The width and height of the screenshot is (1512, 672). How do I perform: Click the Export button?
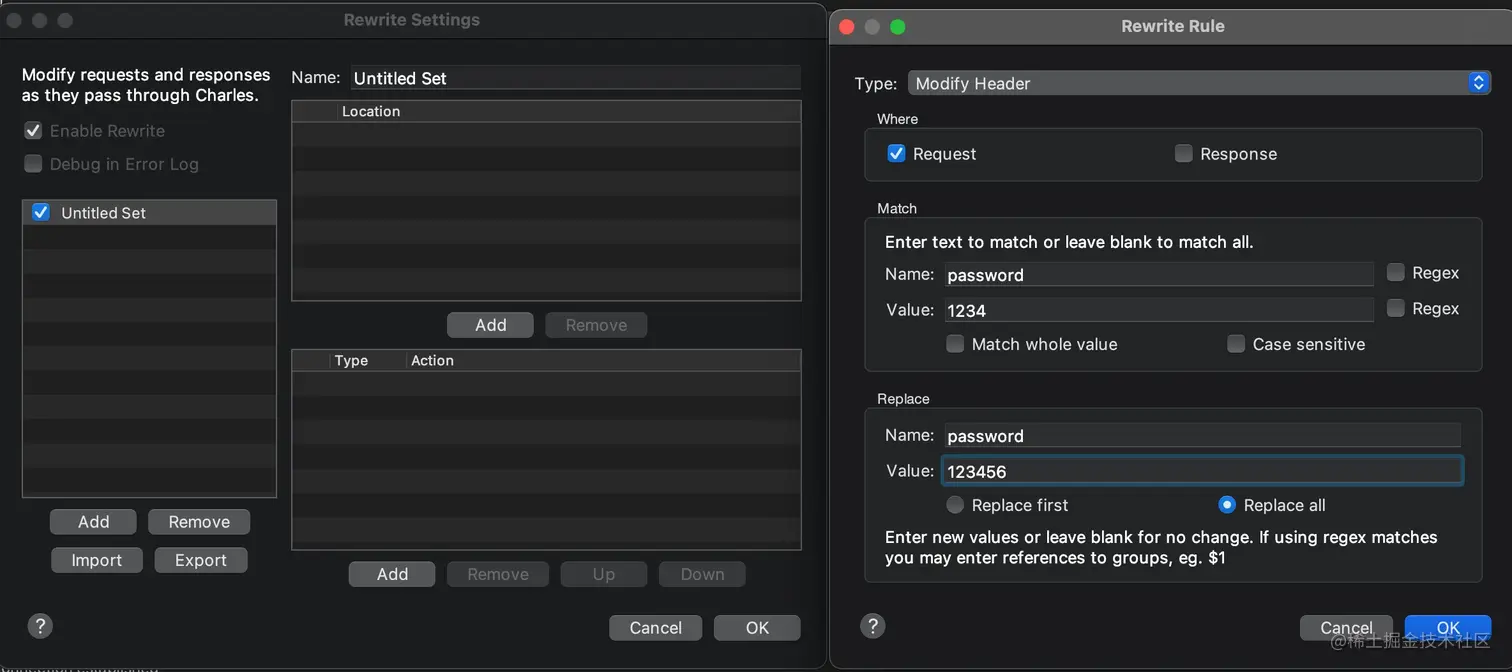201,560
